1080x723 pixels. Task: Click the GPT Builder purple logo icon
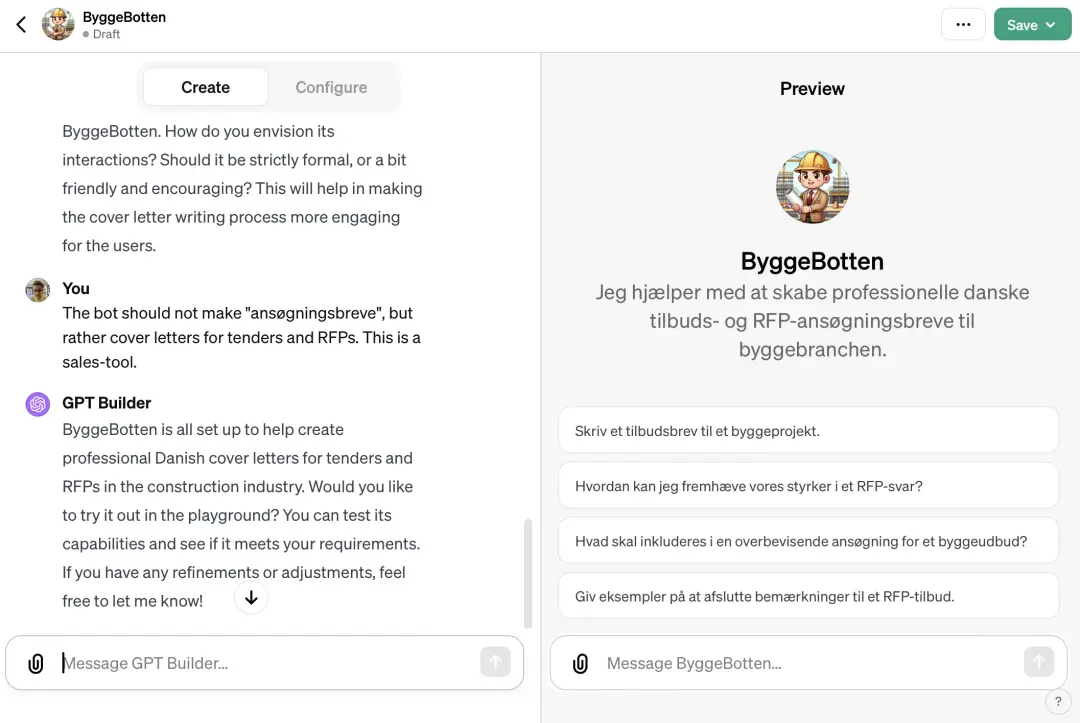[38, 404]
